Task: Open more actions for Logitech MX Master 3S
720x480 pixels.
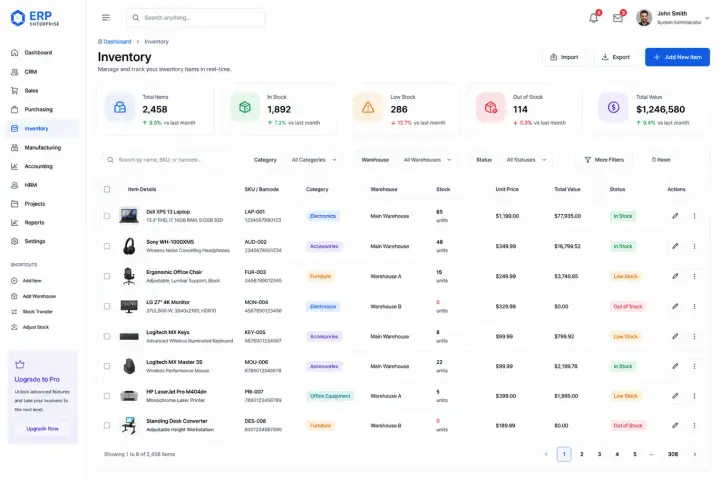Action: click(694, 366)
